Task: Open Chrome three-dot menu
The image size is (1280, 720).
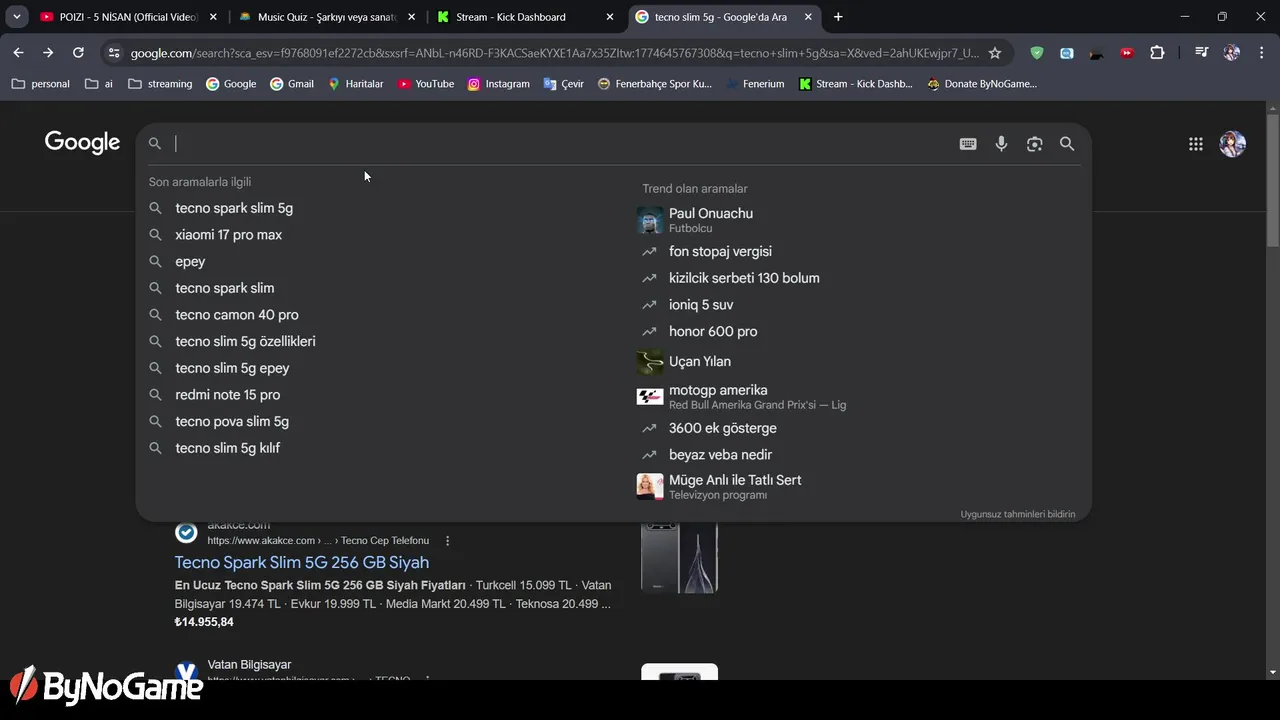Action: pyautogui.click(x=1260, y=53)
